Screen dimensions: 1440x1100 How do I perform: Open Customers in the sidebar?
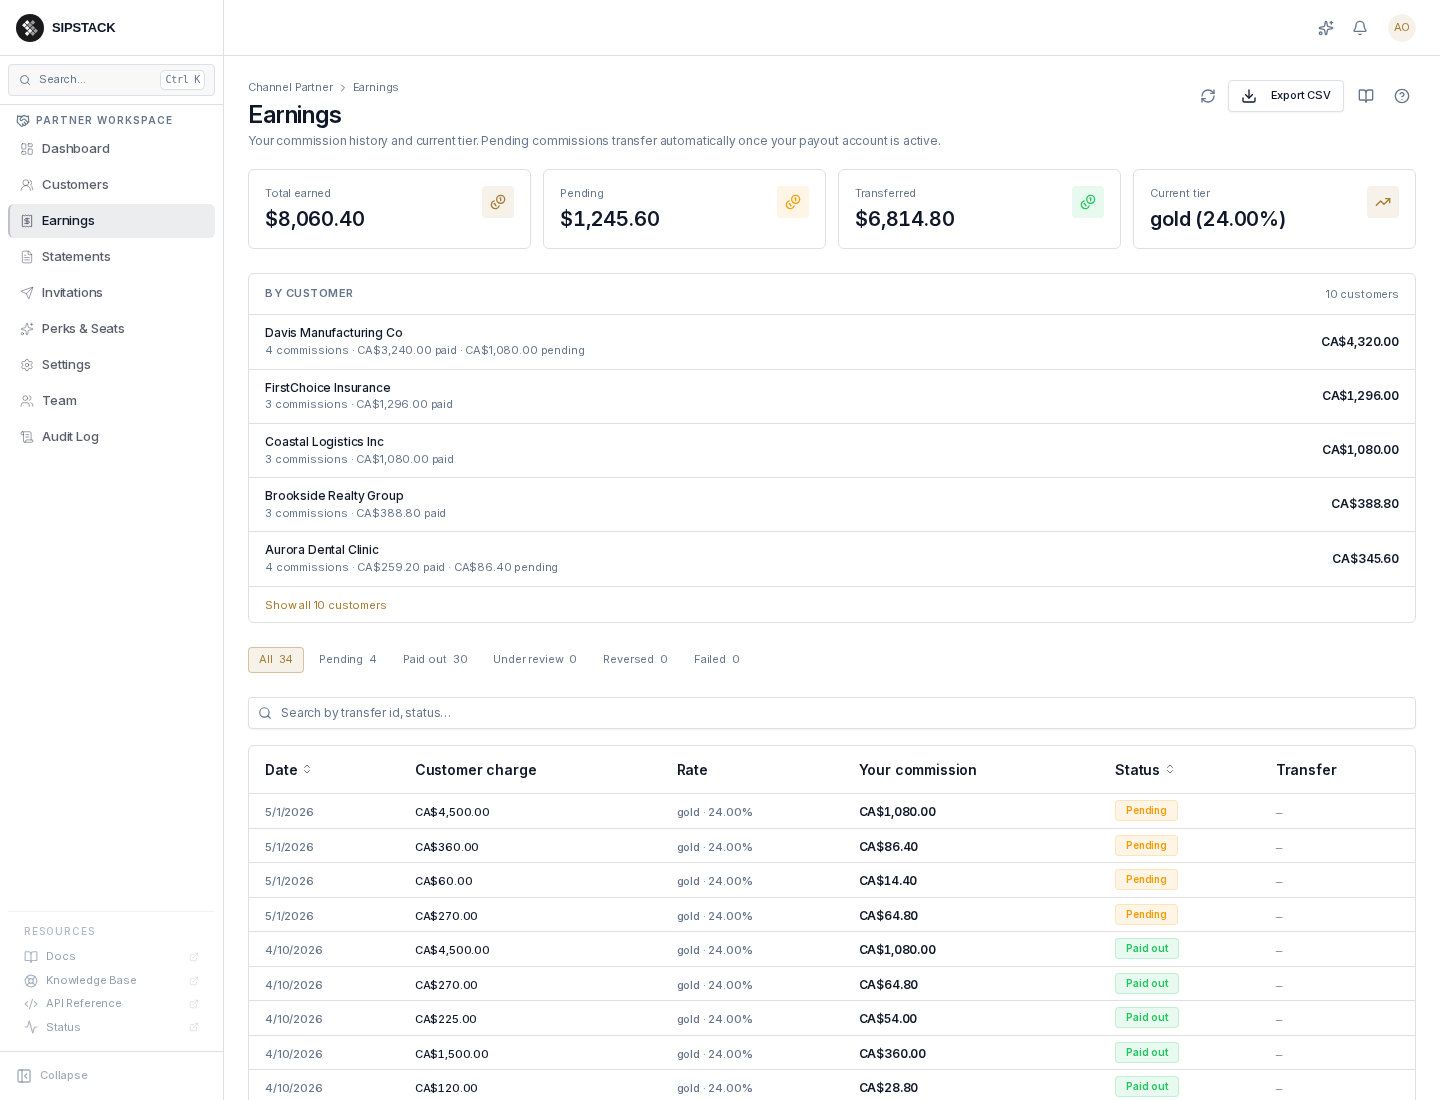click(x=111, y=185)
